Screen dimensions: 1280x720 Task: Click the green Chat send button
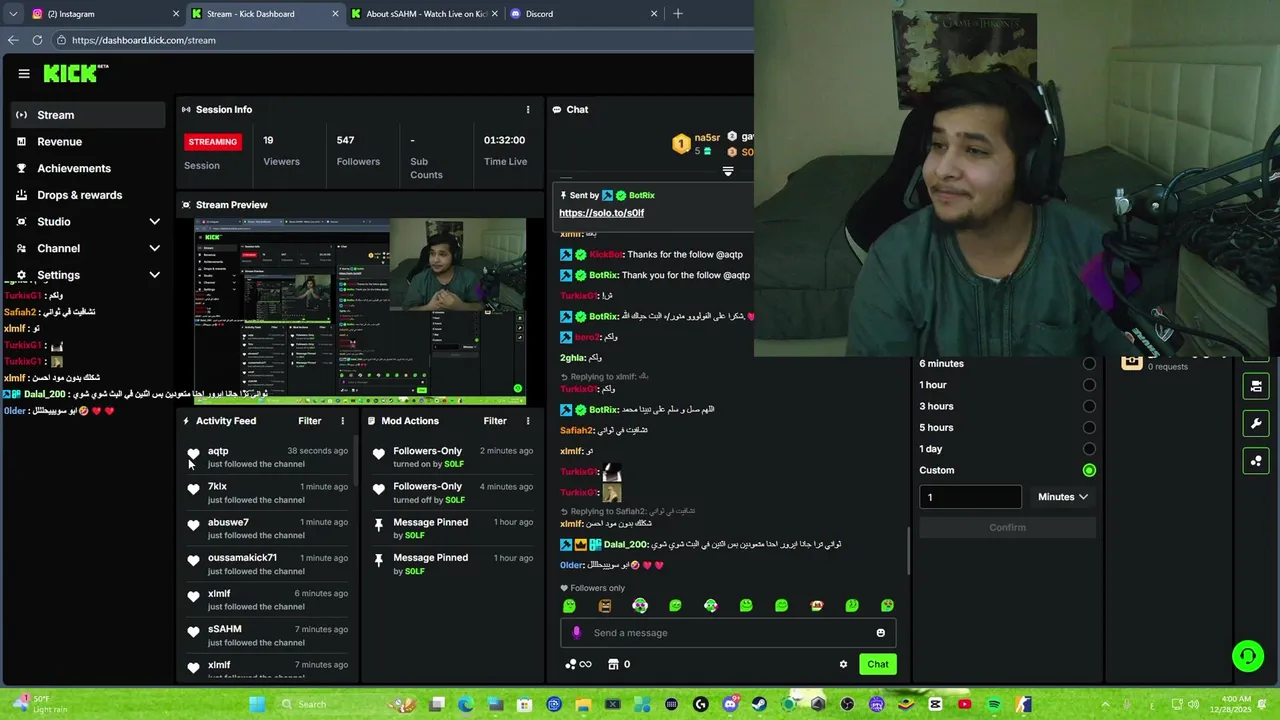[878, 664]
